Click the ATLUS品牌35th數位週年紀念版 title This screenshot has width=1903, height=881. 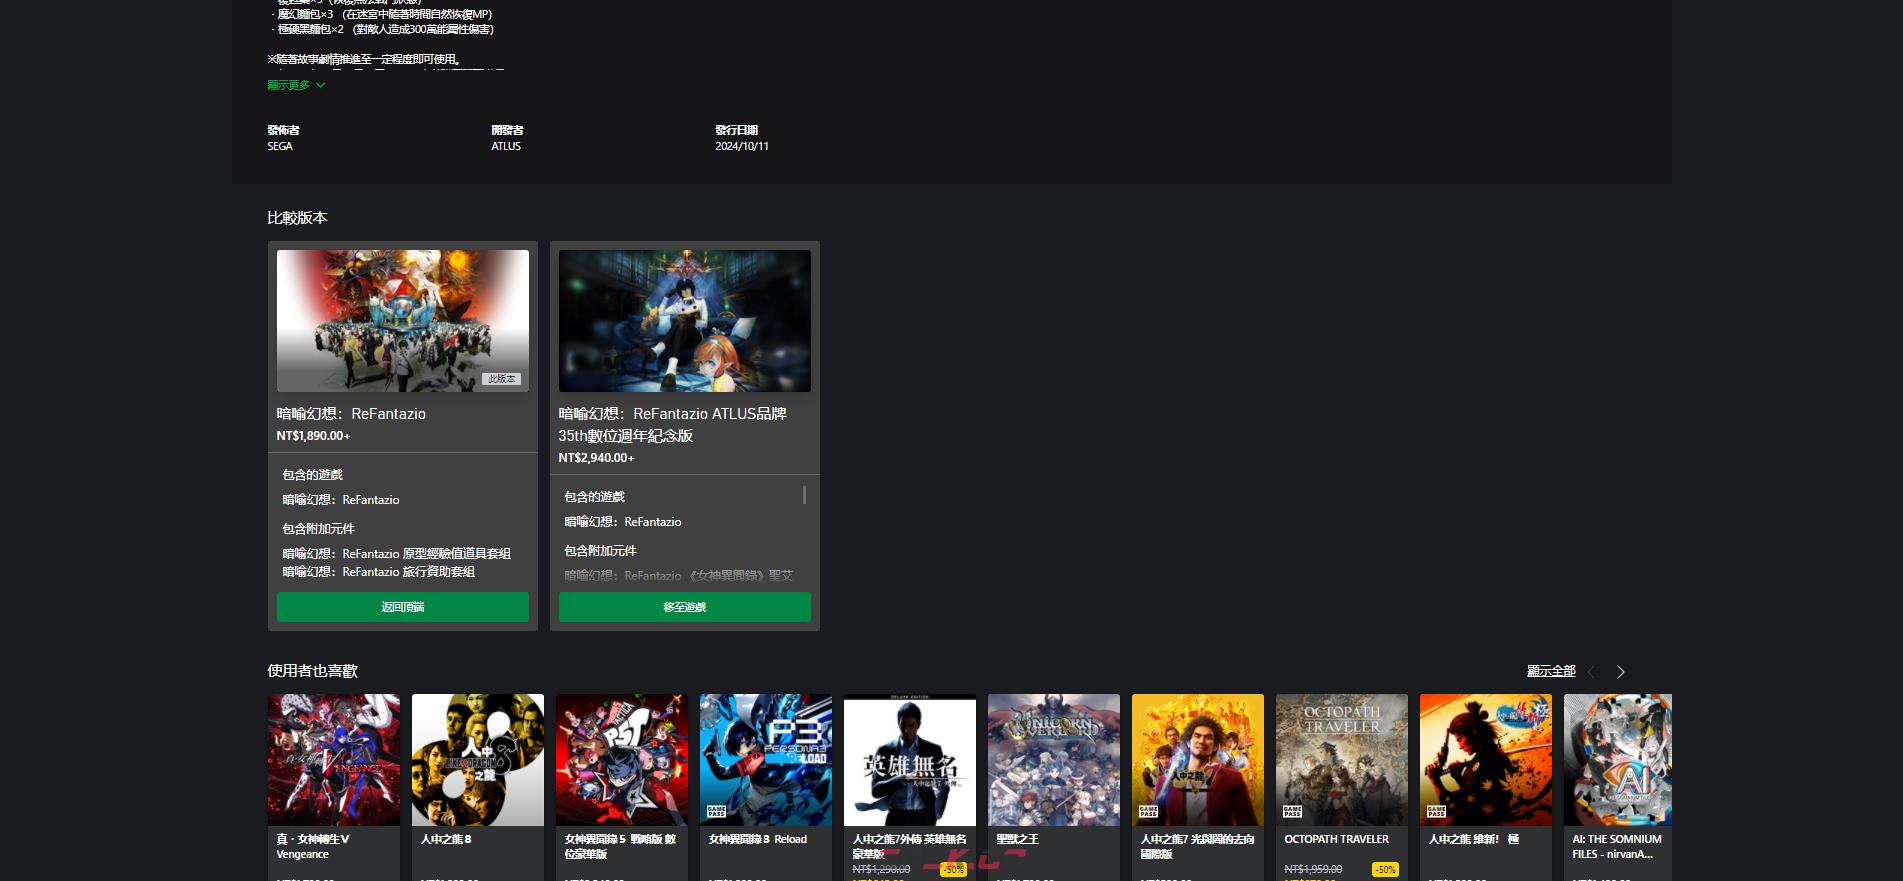[x=673, y=425]
